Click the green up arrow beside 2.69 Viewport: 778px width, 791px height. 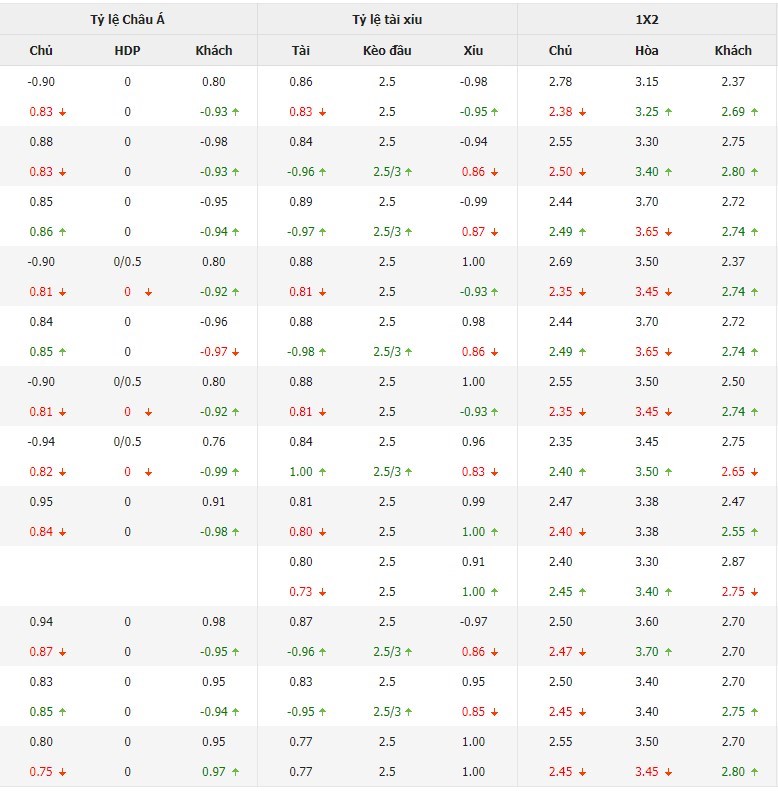click(x=754, y=112)
